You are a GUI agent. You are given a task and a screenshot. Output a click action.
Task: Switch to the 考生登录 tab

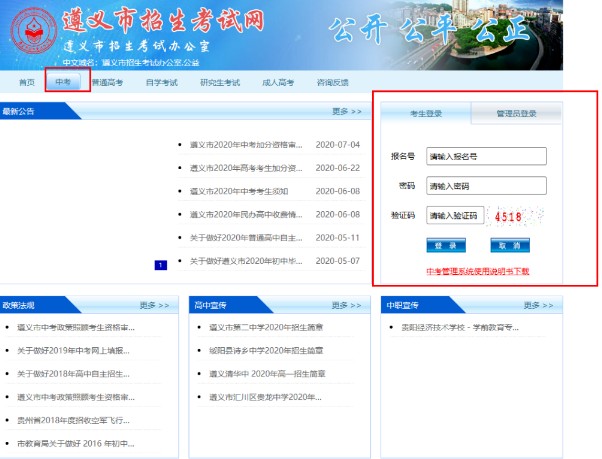point(427,114)
